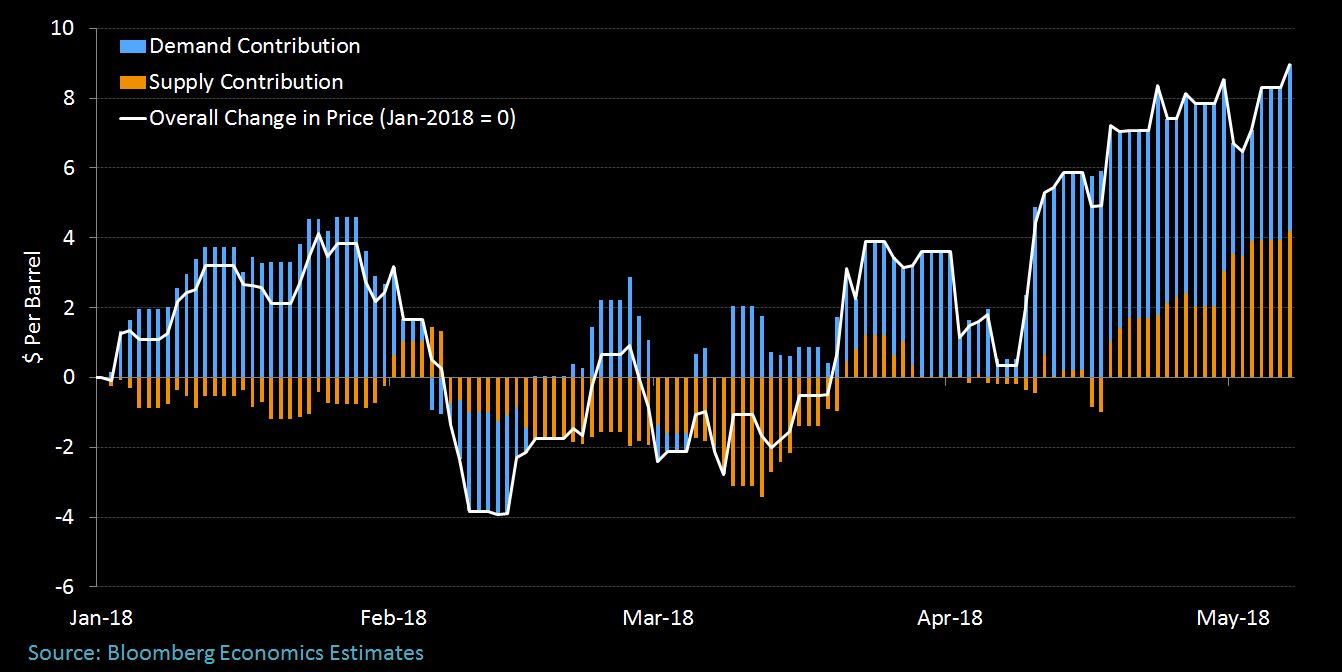Click the Feb-18 x-axis label

click(395, 617)
